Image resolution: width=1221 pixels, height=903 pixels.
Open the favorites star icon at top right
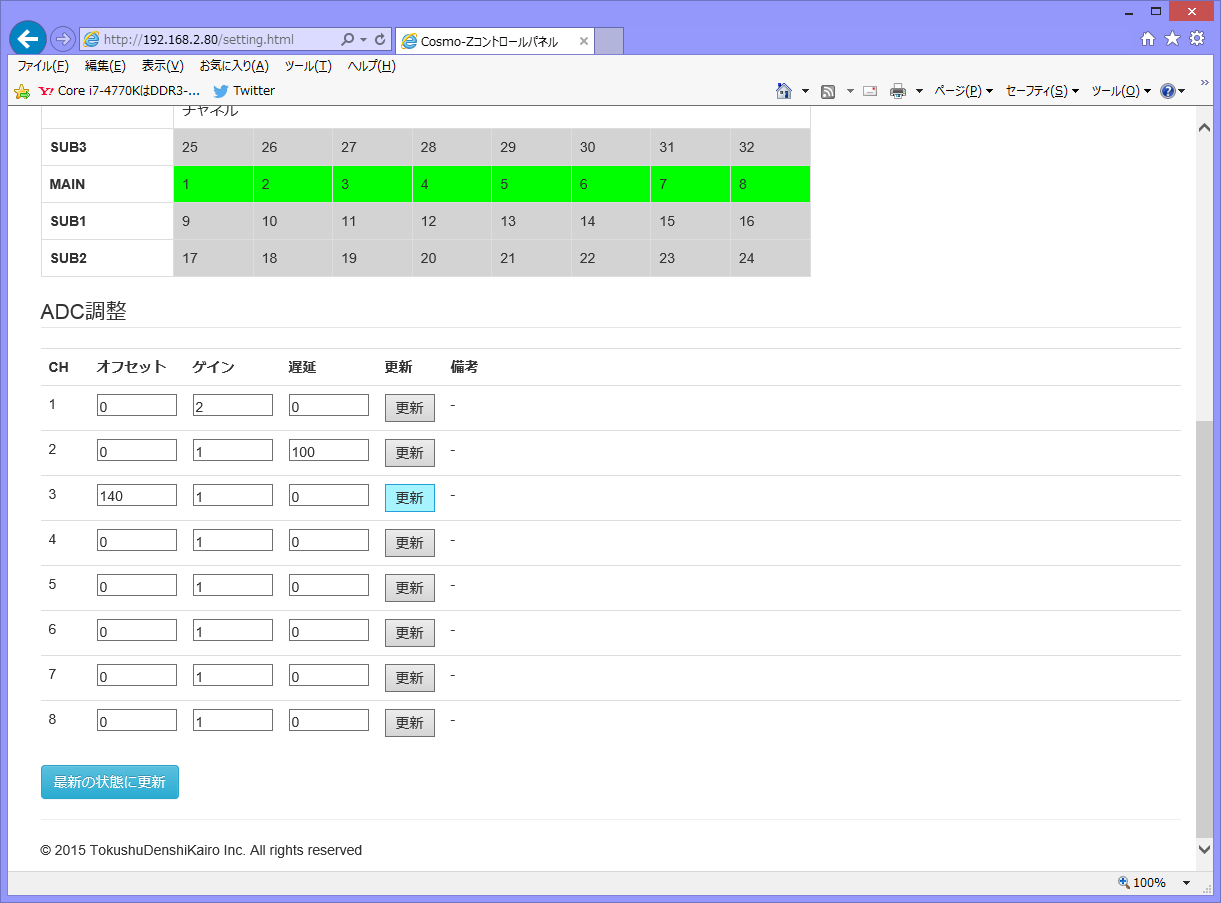[1172, 39]
